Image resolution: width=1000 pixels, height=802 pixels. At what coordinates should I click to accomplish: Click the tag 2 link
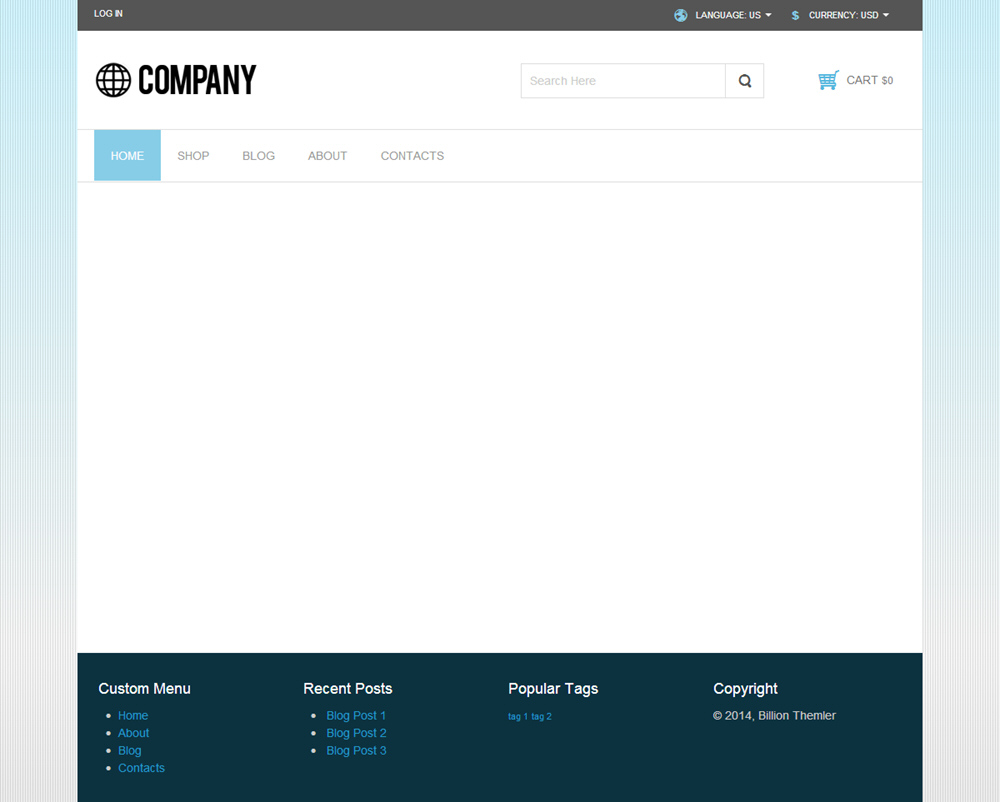pos(541,717)
